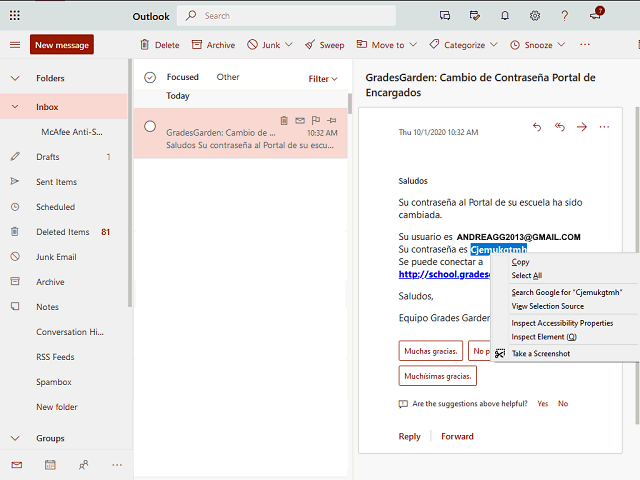Image resolution: width=640 pixels, height=480 pixels.
Task: Open Outlook settings gear
Action: click(x=535, y=16)
